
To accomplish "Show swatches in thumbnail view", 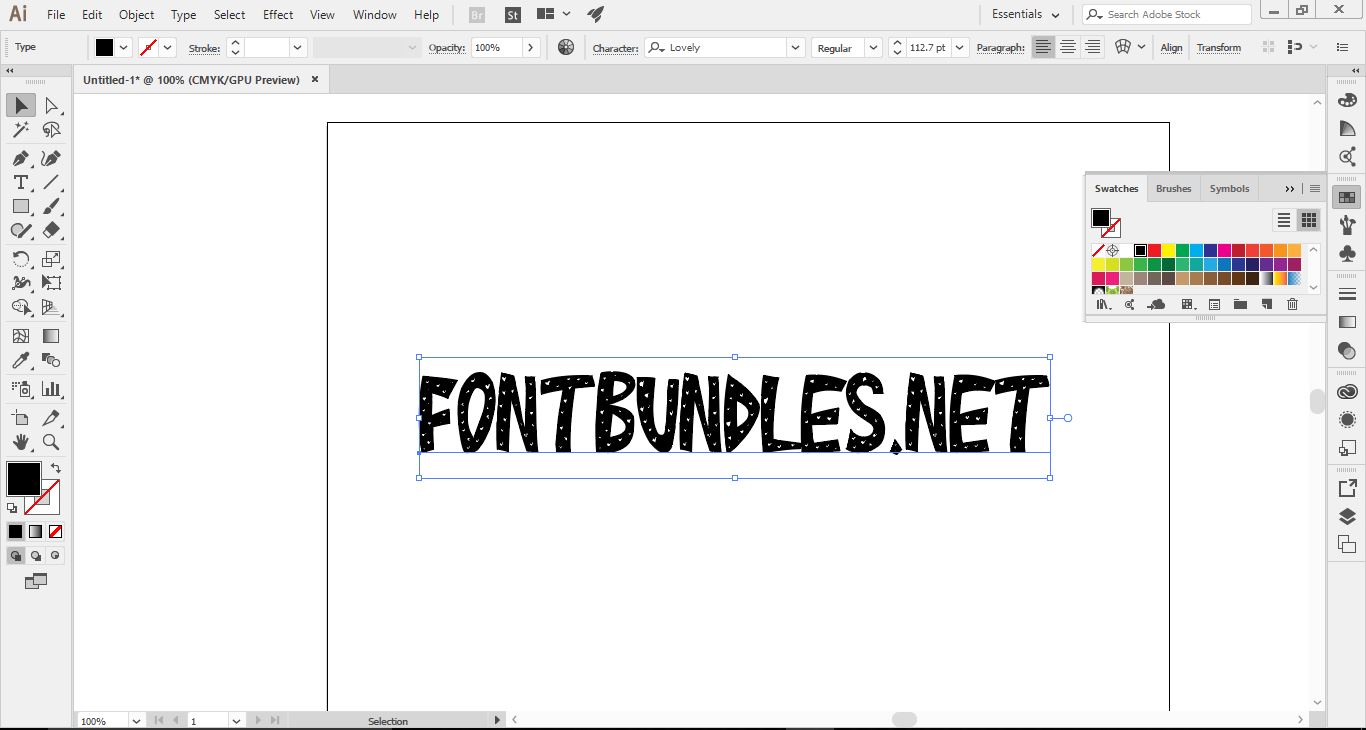I will [1308, 220].
